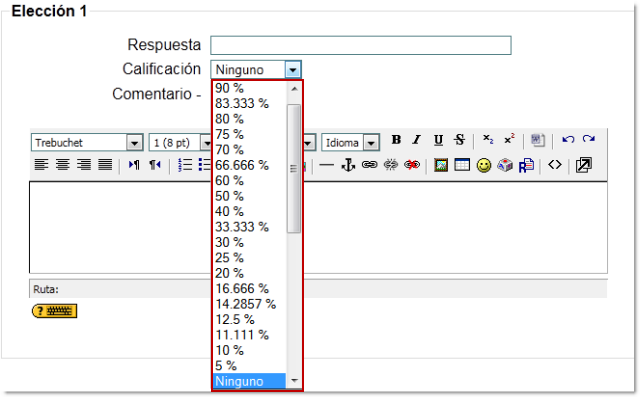Screen dimensions: 640x397
Task: Focus the Respuesta text field
Action: tap(361, 45)
